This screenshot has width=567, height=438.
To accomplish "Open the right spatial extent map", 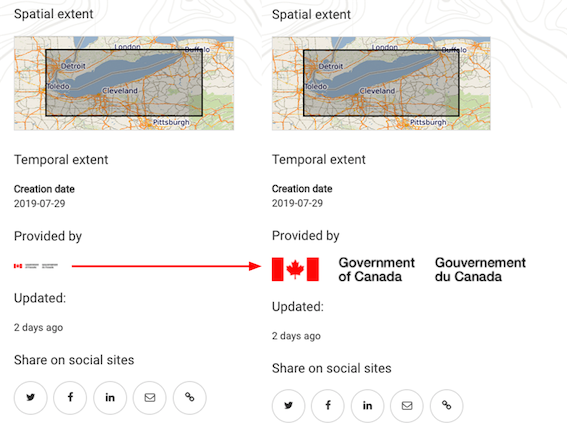I will tap(381, 83).
